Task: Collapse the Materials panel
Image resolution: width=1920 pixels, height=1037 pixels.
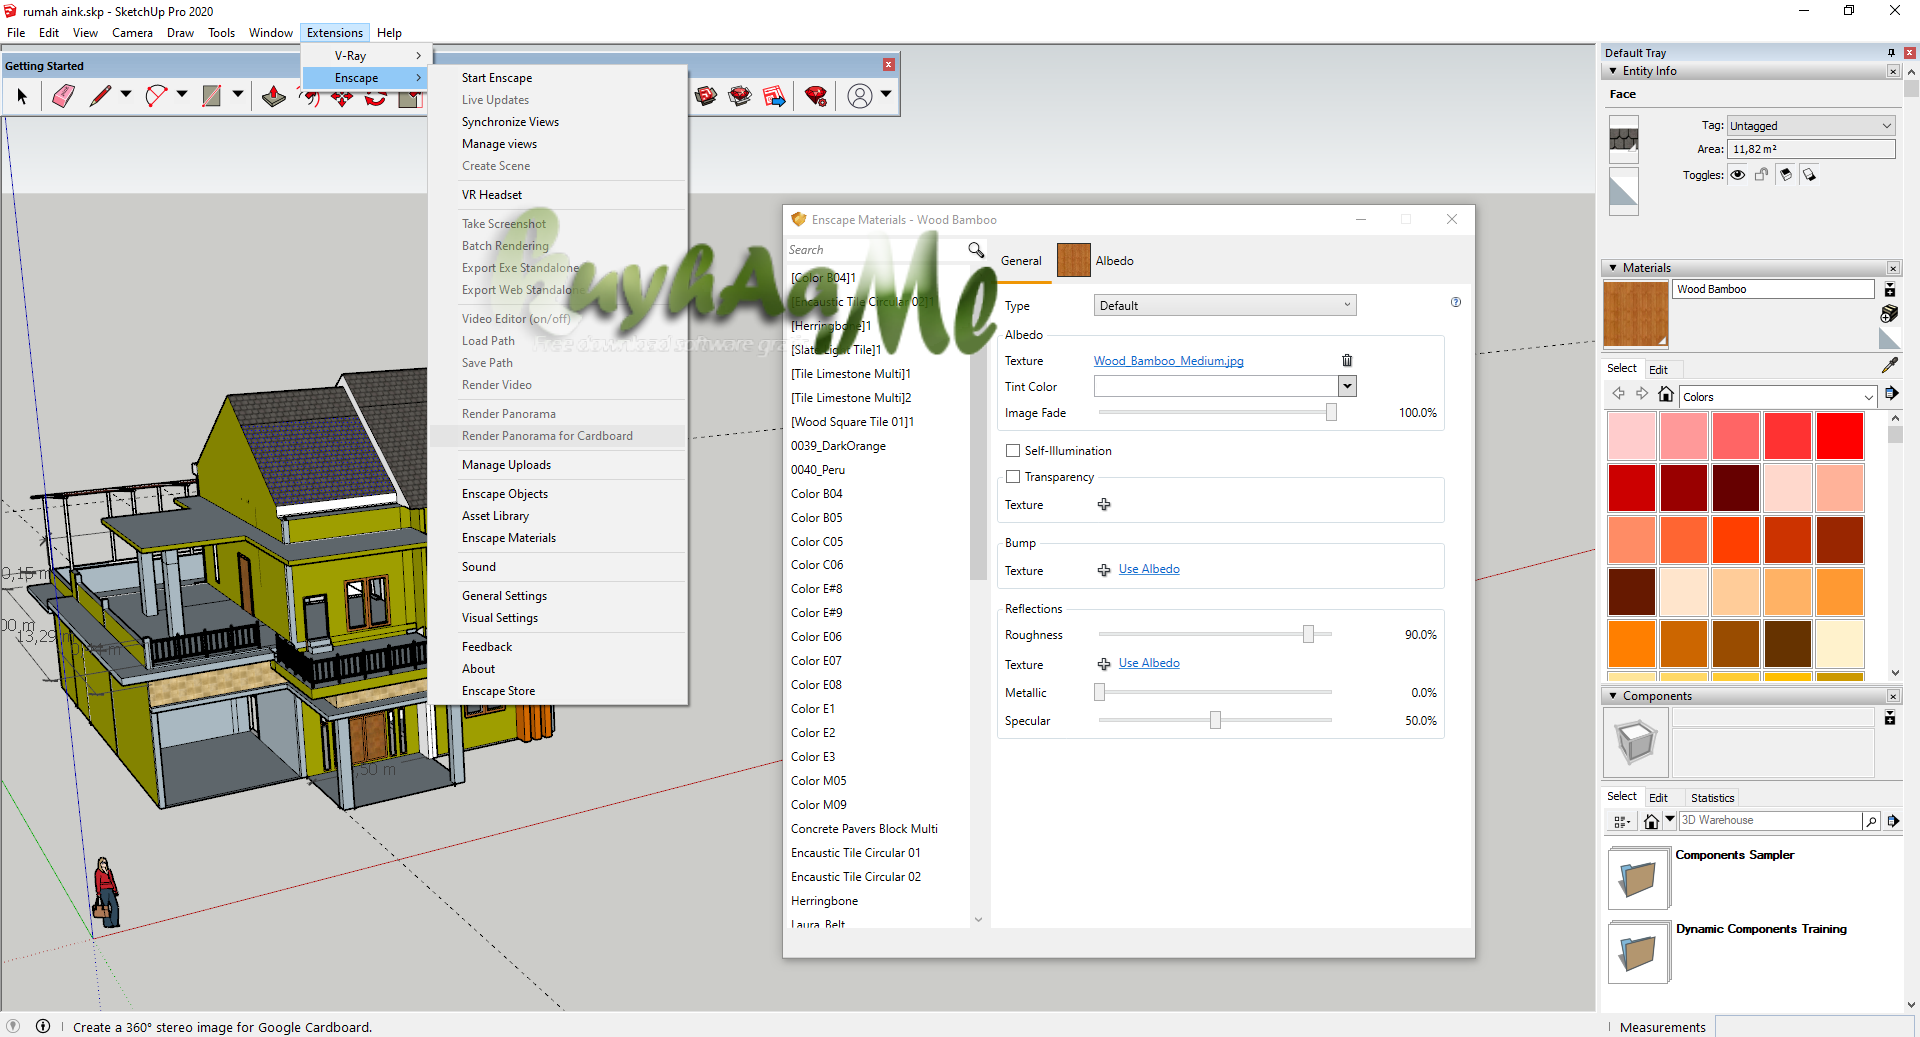Action: coord(1613,268)
